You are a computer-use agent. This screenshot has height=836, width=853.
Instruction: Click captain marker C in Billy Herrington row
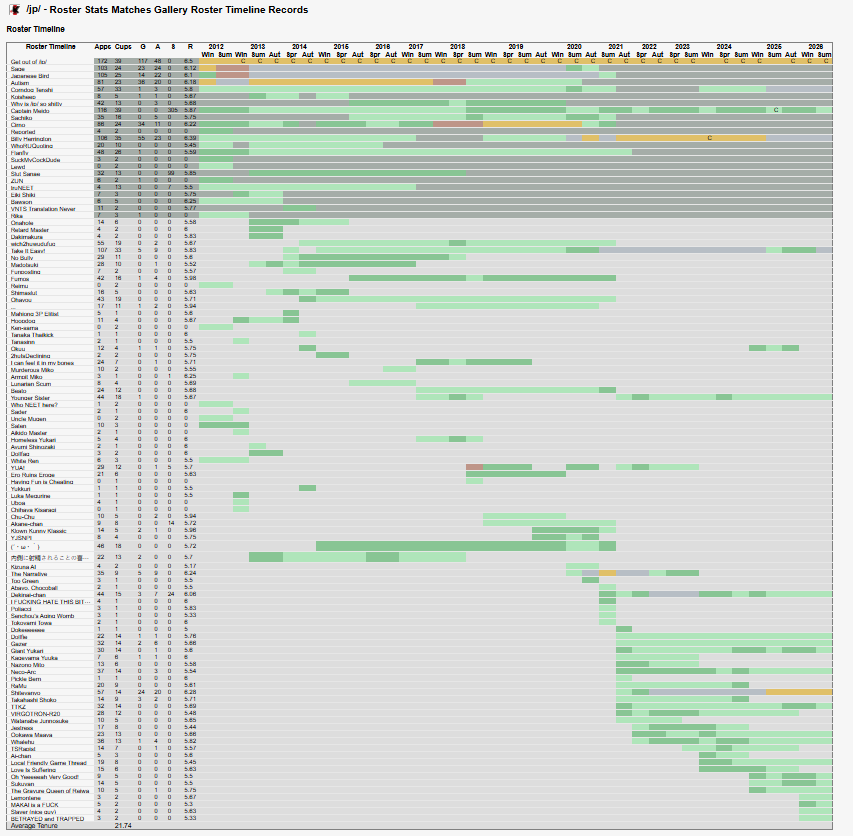click(709, 139)
